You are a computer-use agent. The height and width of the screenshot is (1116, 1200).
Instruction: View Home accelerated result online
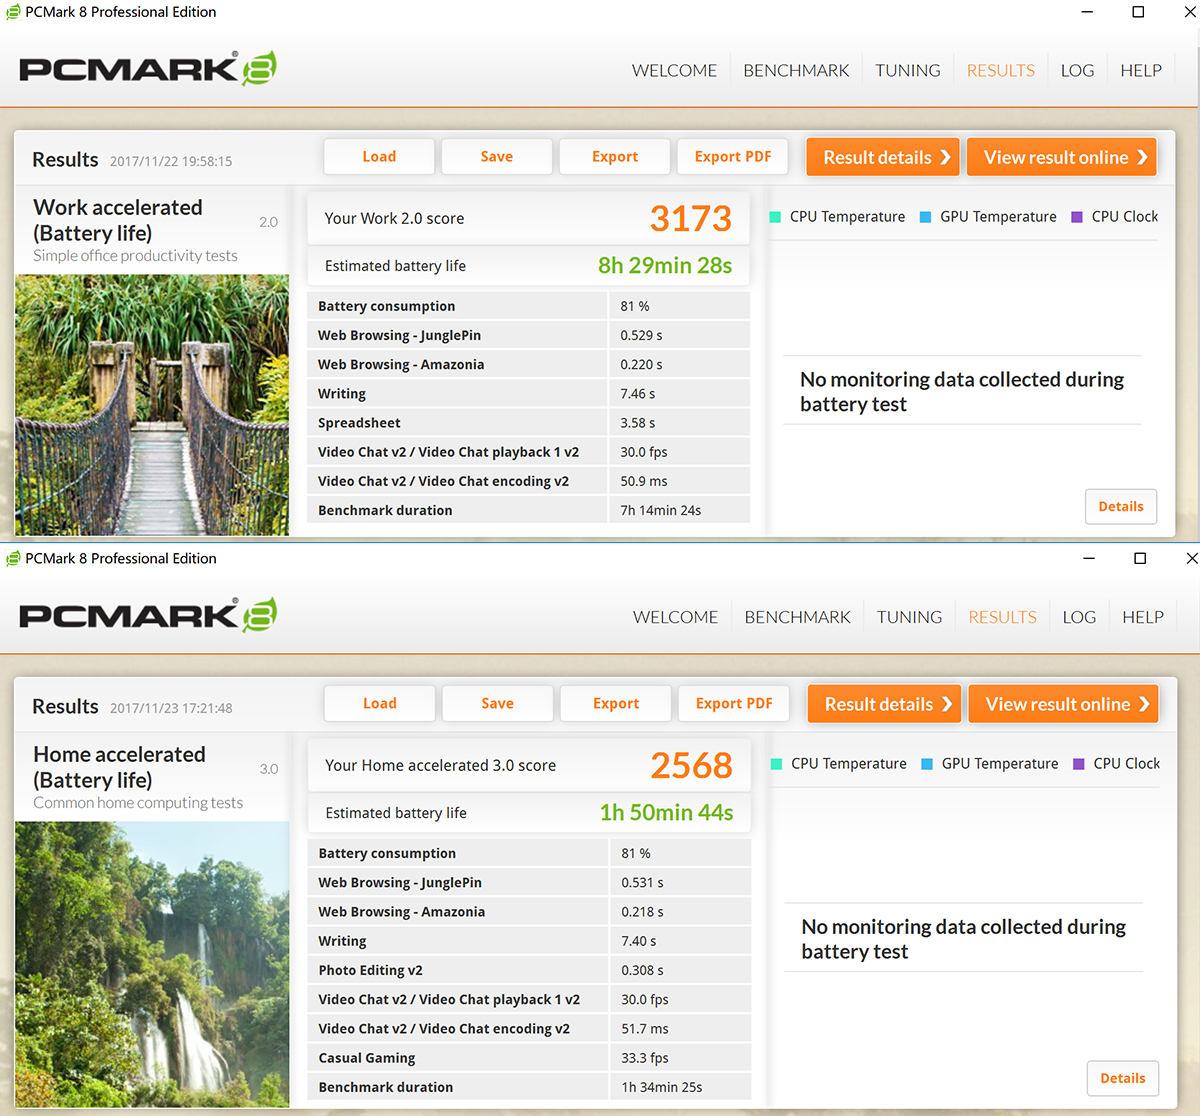click(1064, 704)
